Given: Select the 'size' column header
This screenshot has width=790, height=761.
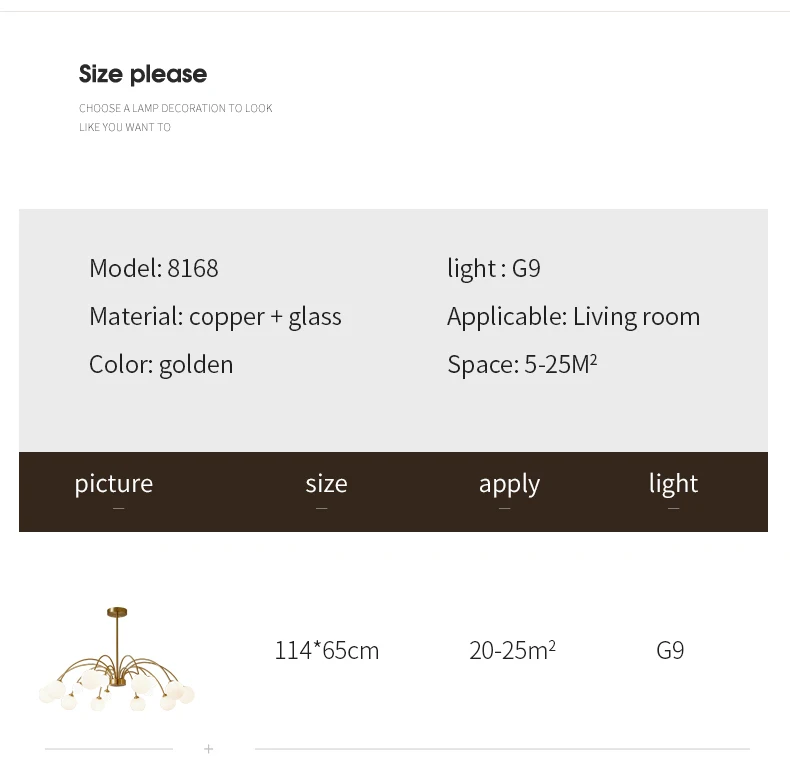Looking at the screenshot, I should [326, 484].
